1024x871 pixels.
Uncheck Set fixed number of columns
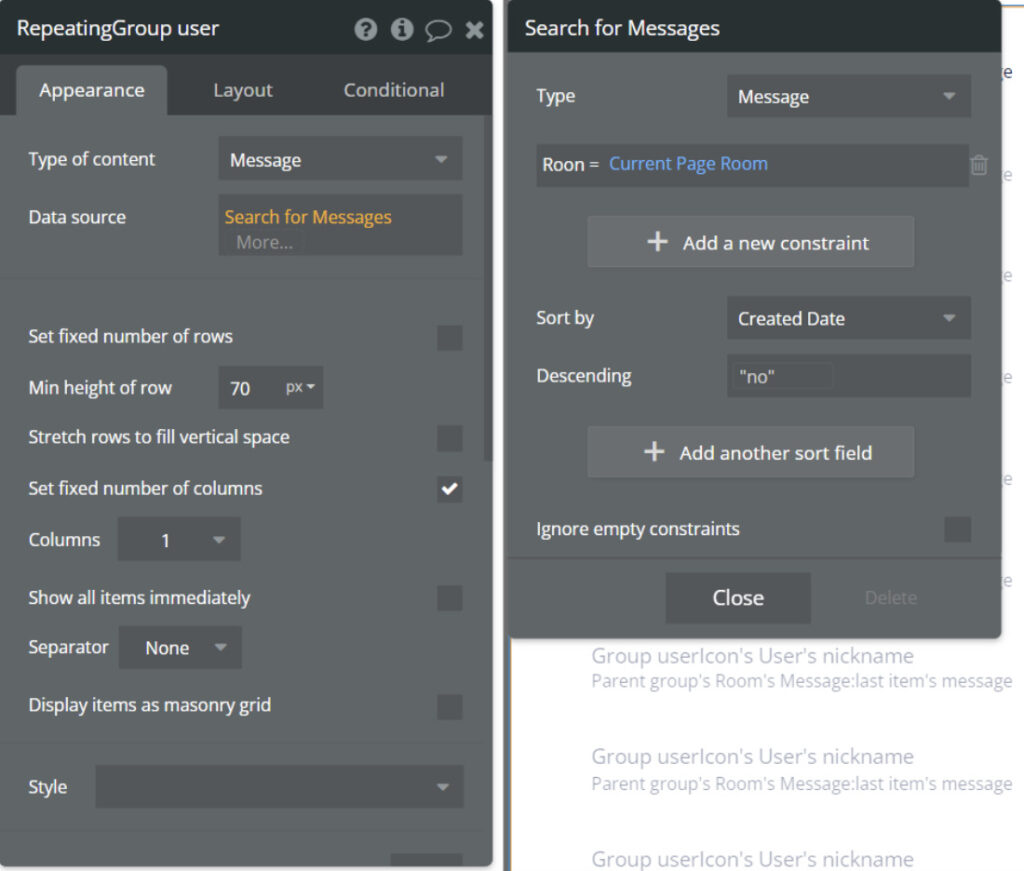[450, 489]
